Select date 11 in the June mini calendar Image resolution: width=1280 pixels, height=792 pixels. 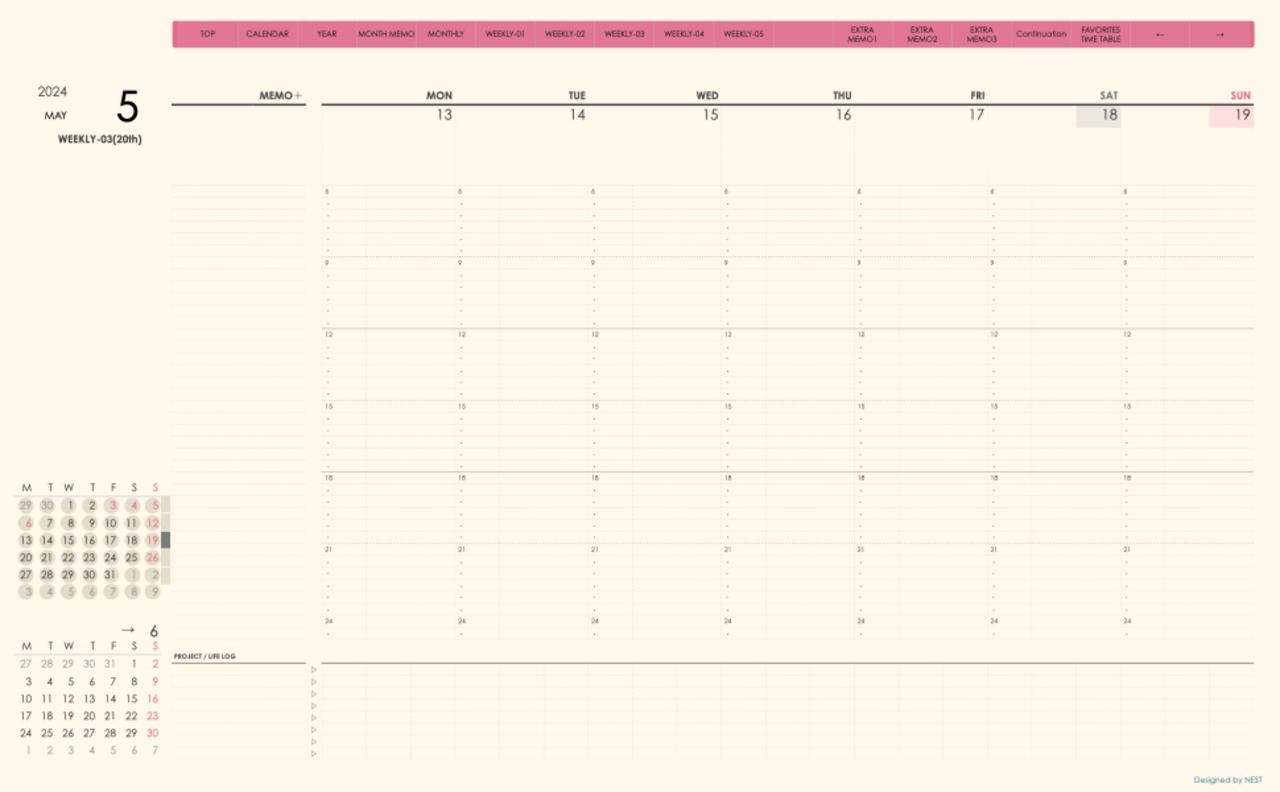click(x=47, y=699)
